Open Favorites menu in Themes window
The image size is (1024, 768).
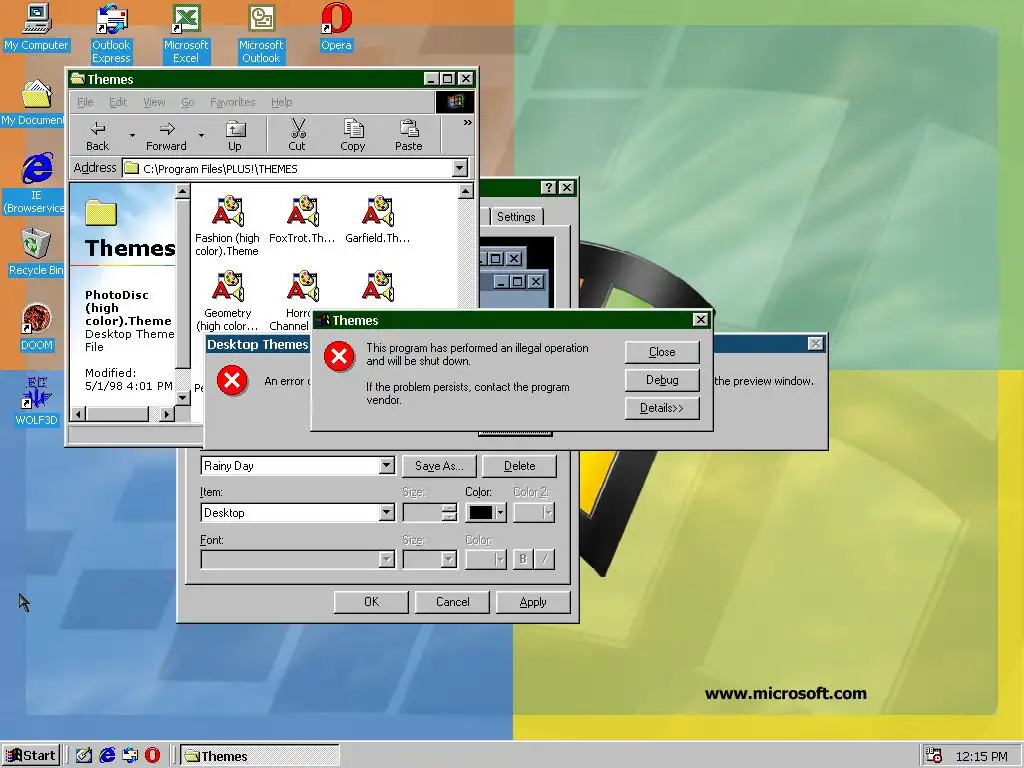[232, 103]
